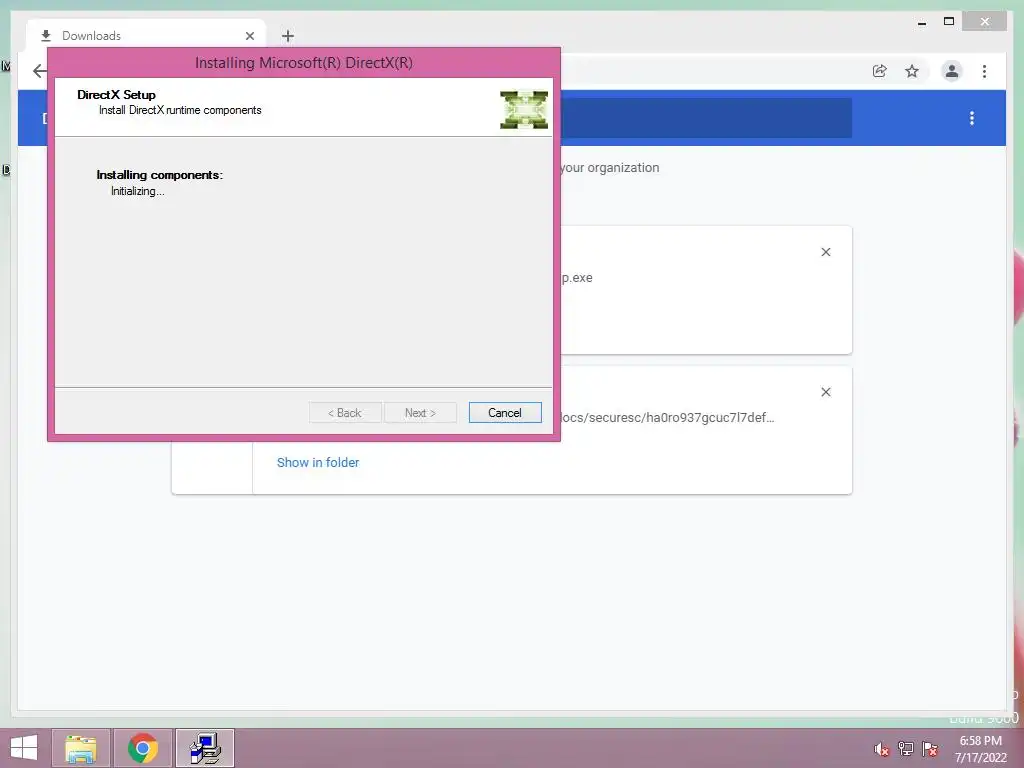This screenshot has width=1024, height=768.
Task: Click the 'Installing components:' label
Action: [160, 175]
